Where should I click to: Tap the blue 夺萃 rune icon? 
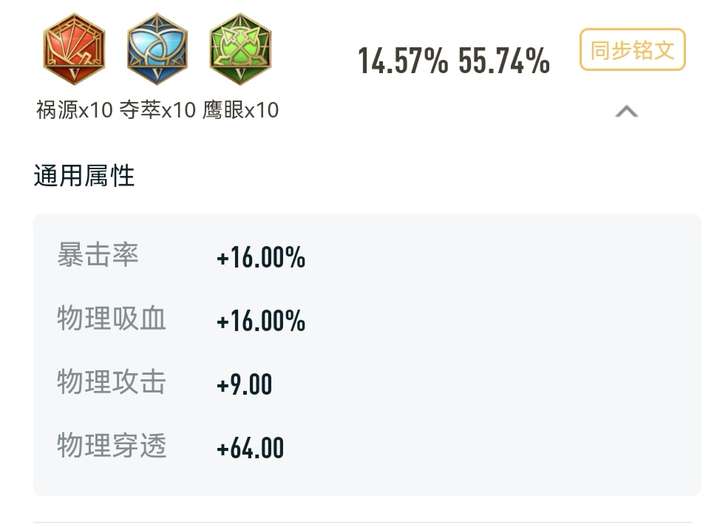click(x=157, y=49)
